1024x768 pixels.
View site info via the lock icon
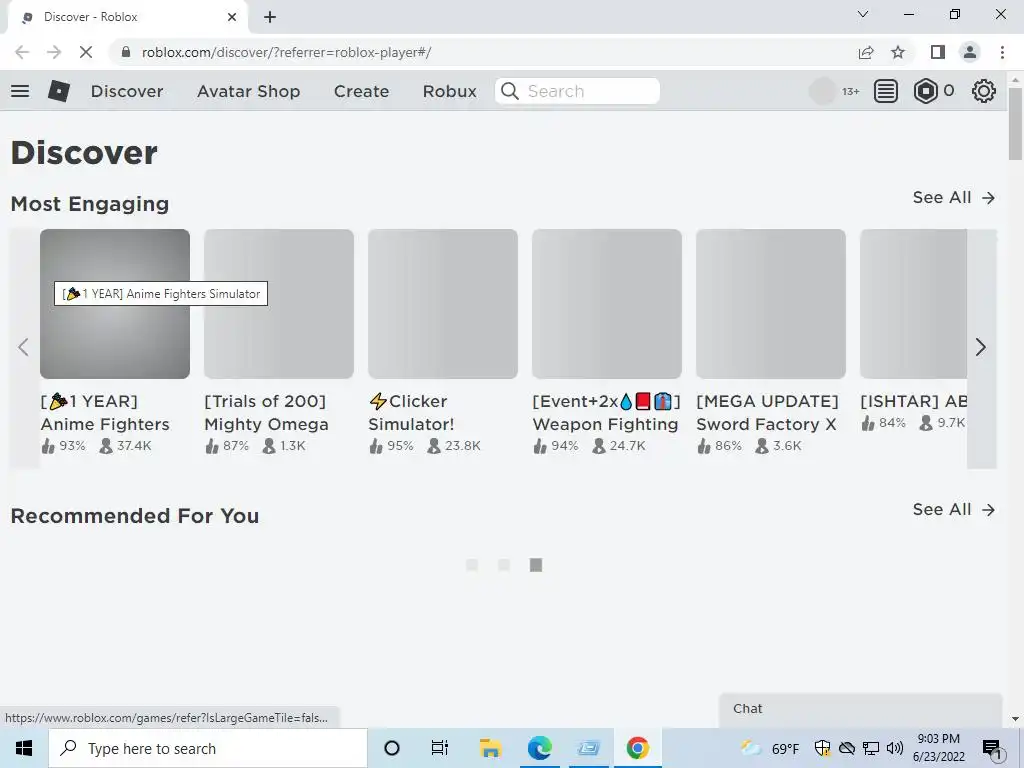pyautogui.click(x=126, y=52)
